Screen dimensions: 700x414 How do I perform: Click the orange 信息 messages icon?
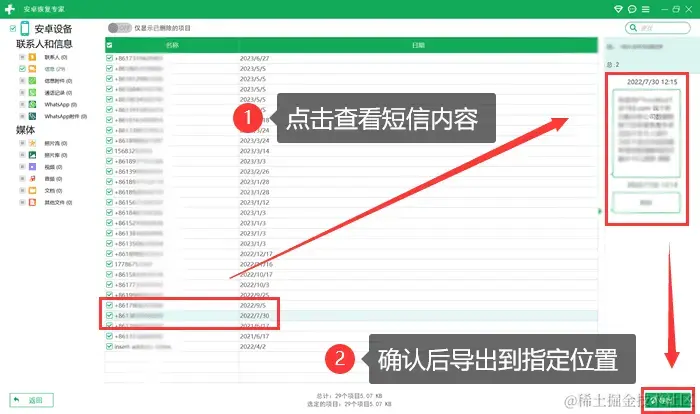[x=32, y=69]
